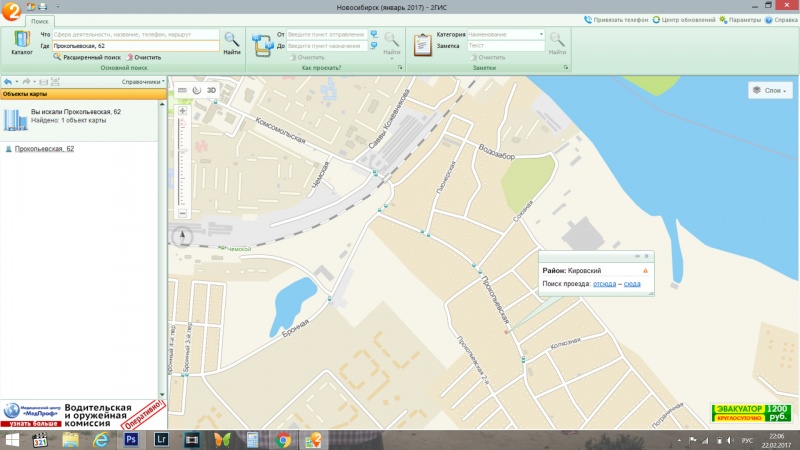Pick the destination point on the map via the icon
The image size is (800, 450).
pos(374,46)
